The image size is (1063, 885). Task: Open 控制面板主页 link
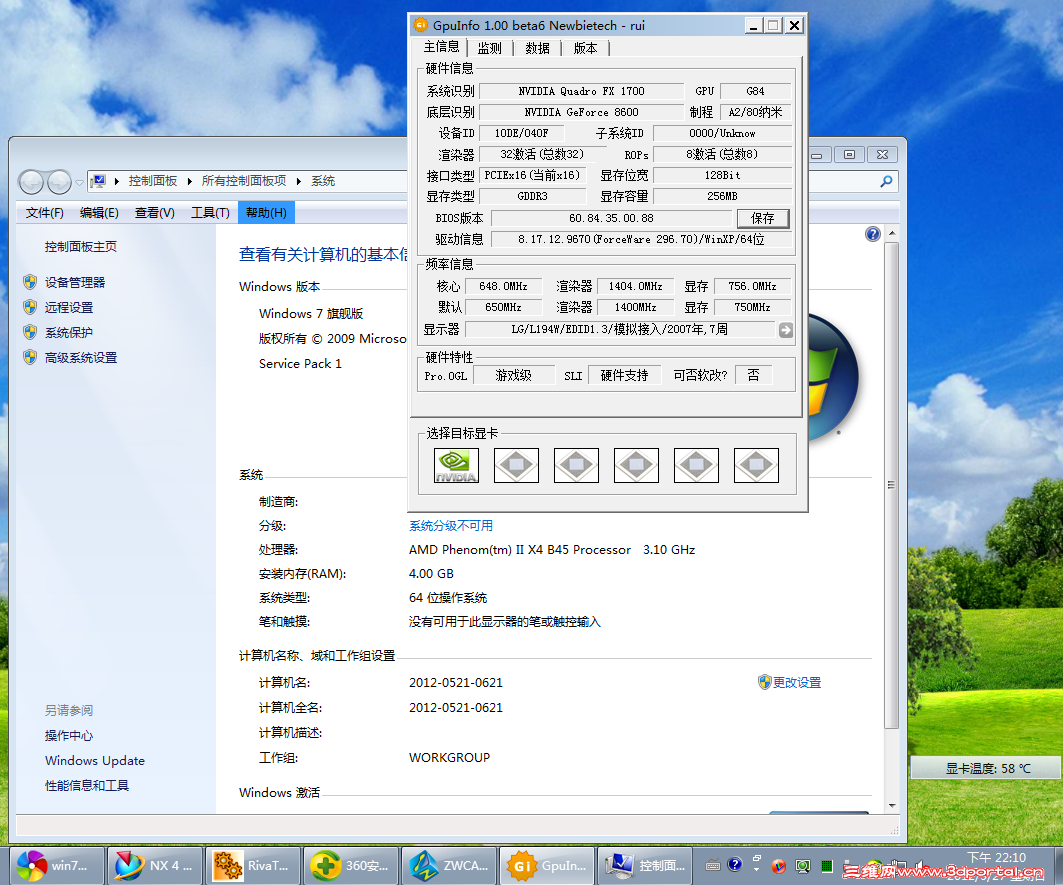coord(81,247)
